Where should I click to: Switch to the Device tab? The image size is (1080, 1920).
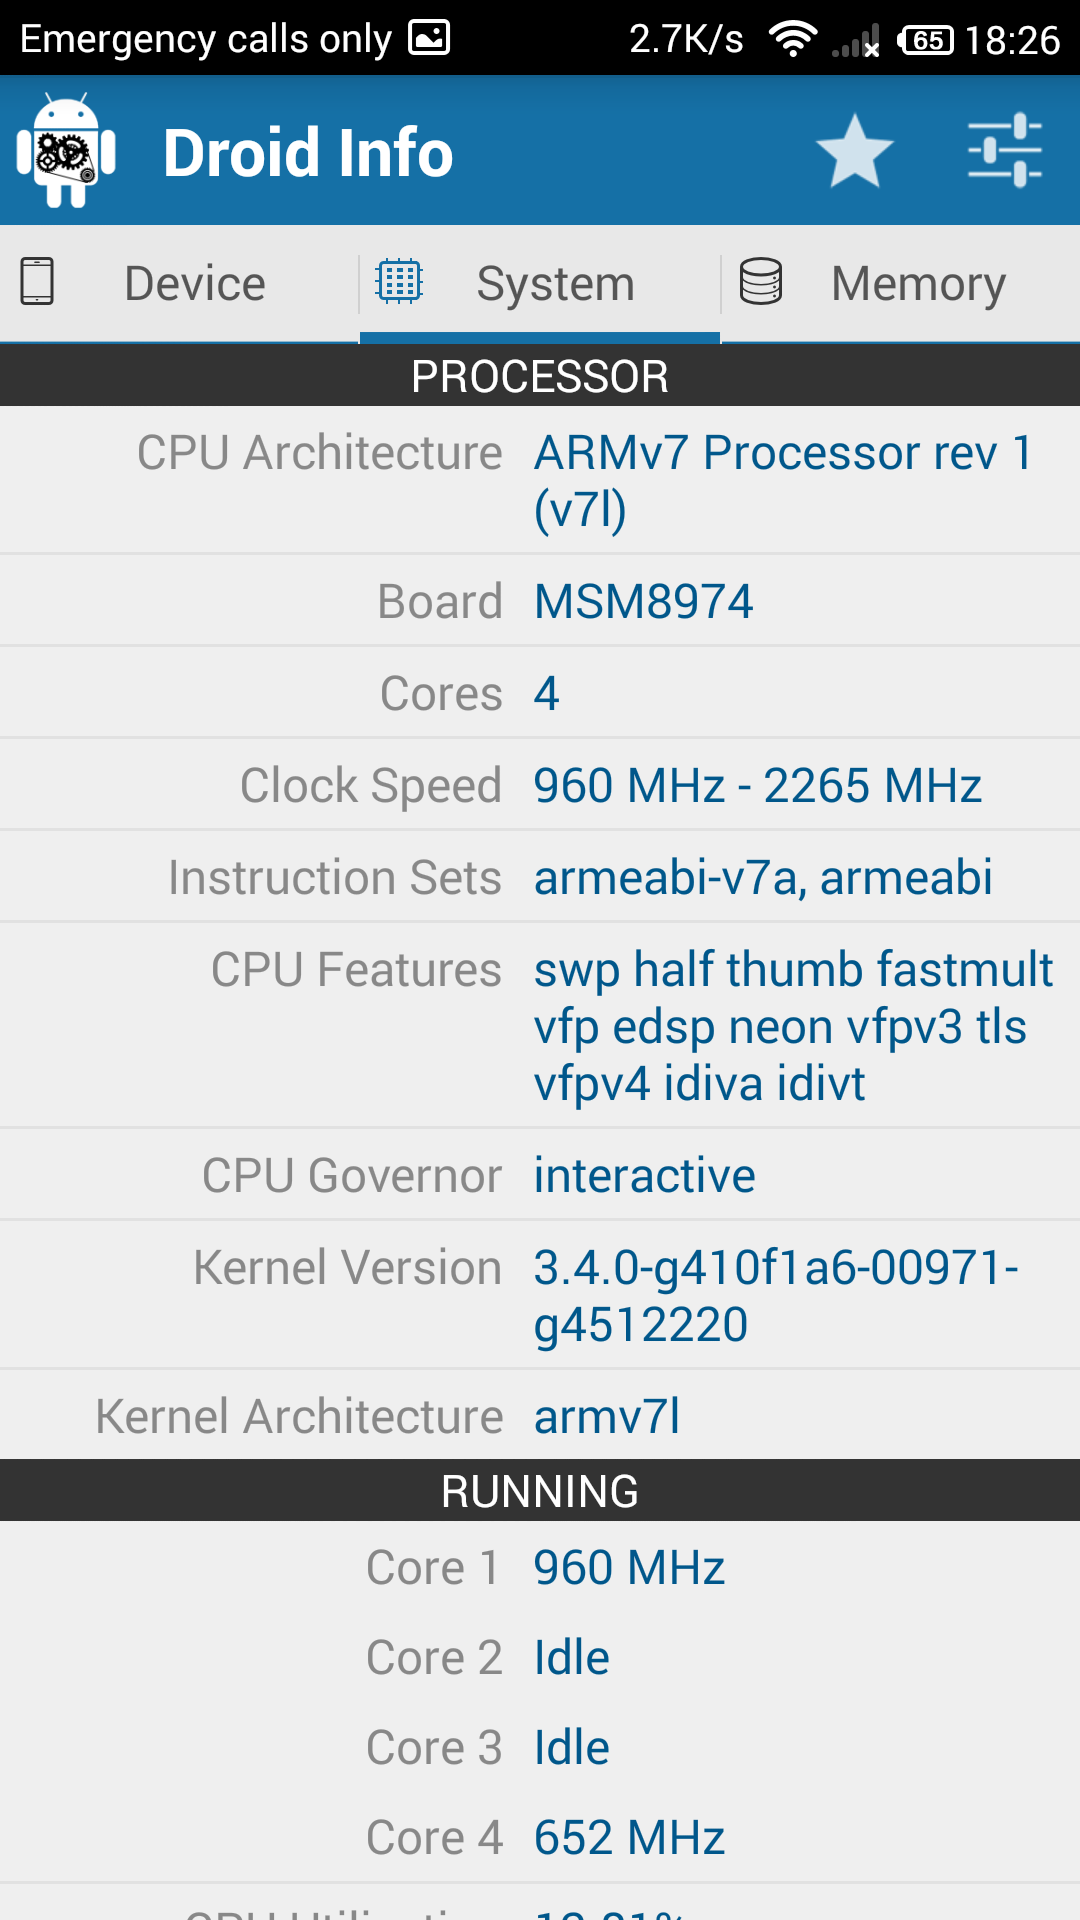pos(195,284)
